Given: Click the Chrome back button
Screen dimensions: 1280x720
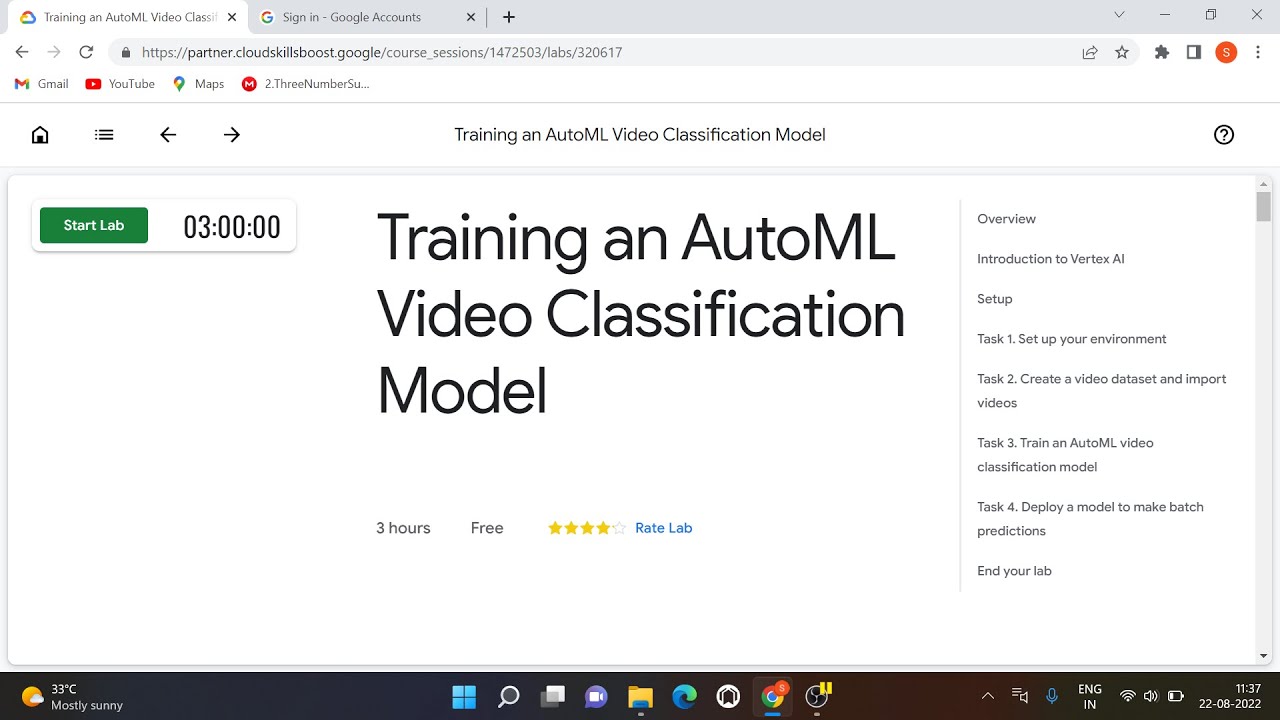Looking at the screenshot, I should (x=22, y=52).
